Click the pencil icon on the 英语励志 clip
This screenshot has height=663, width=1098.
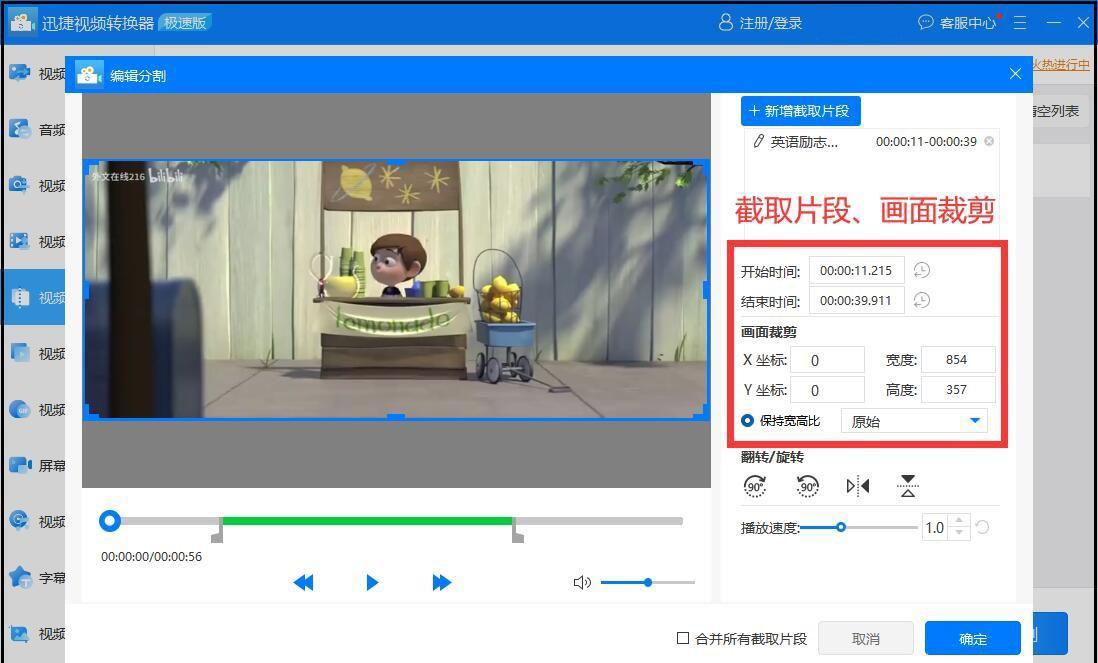click(x=758, y=141)
